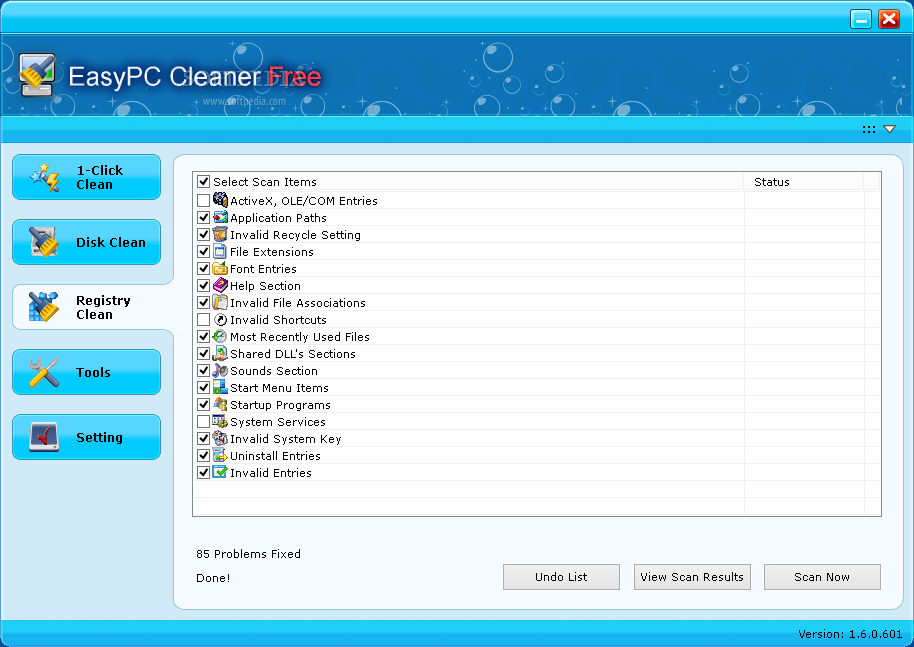Uncheck the Application Paths checkbox
The image size is (914, 647).
(203, 217)
